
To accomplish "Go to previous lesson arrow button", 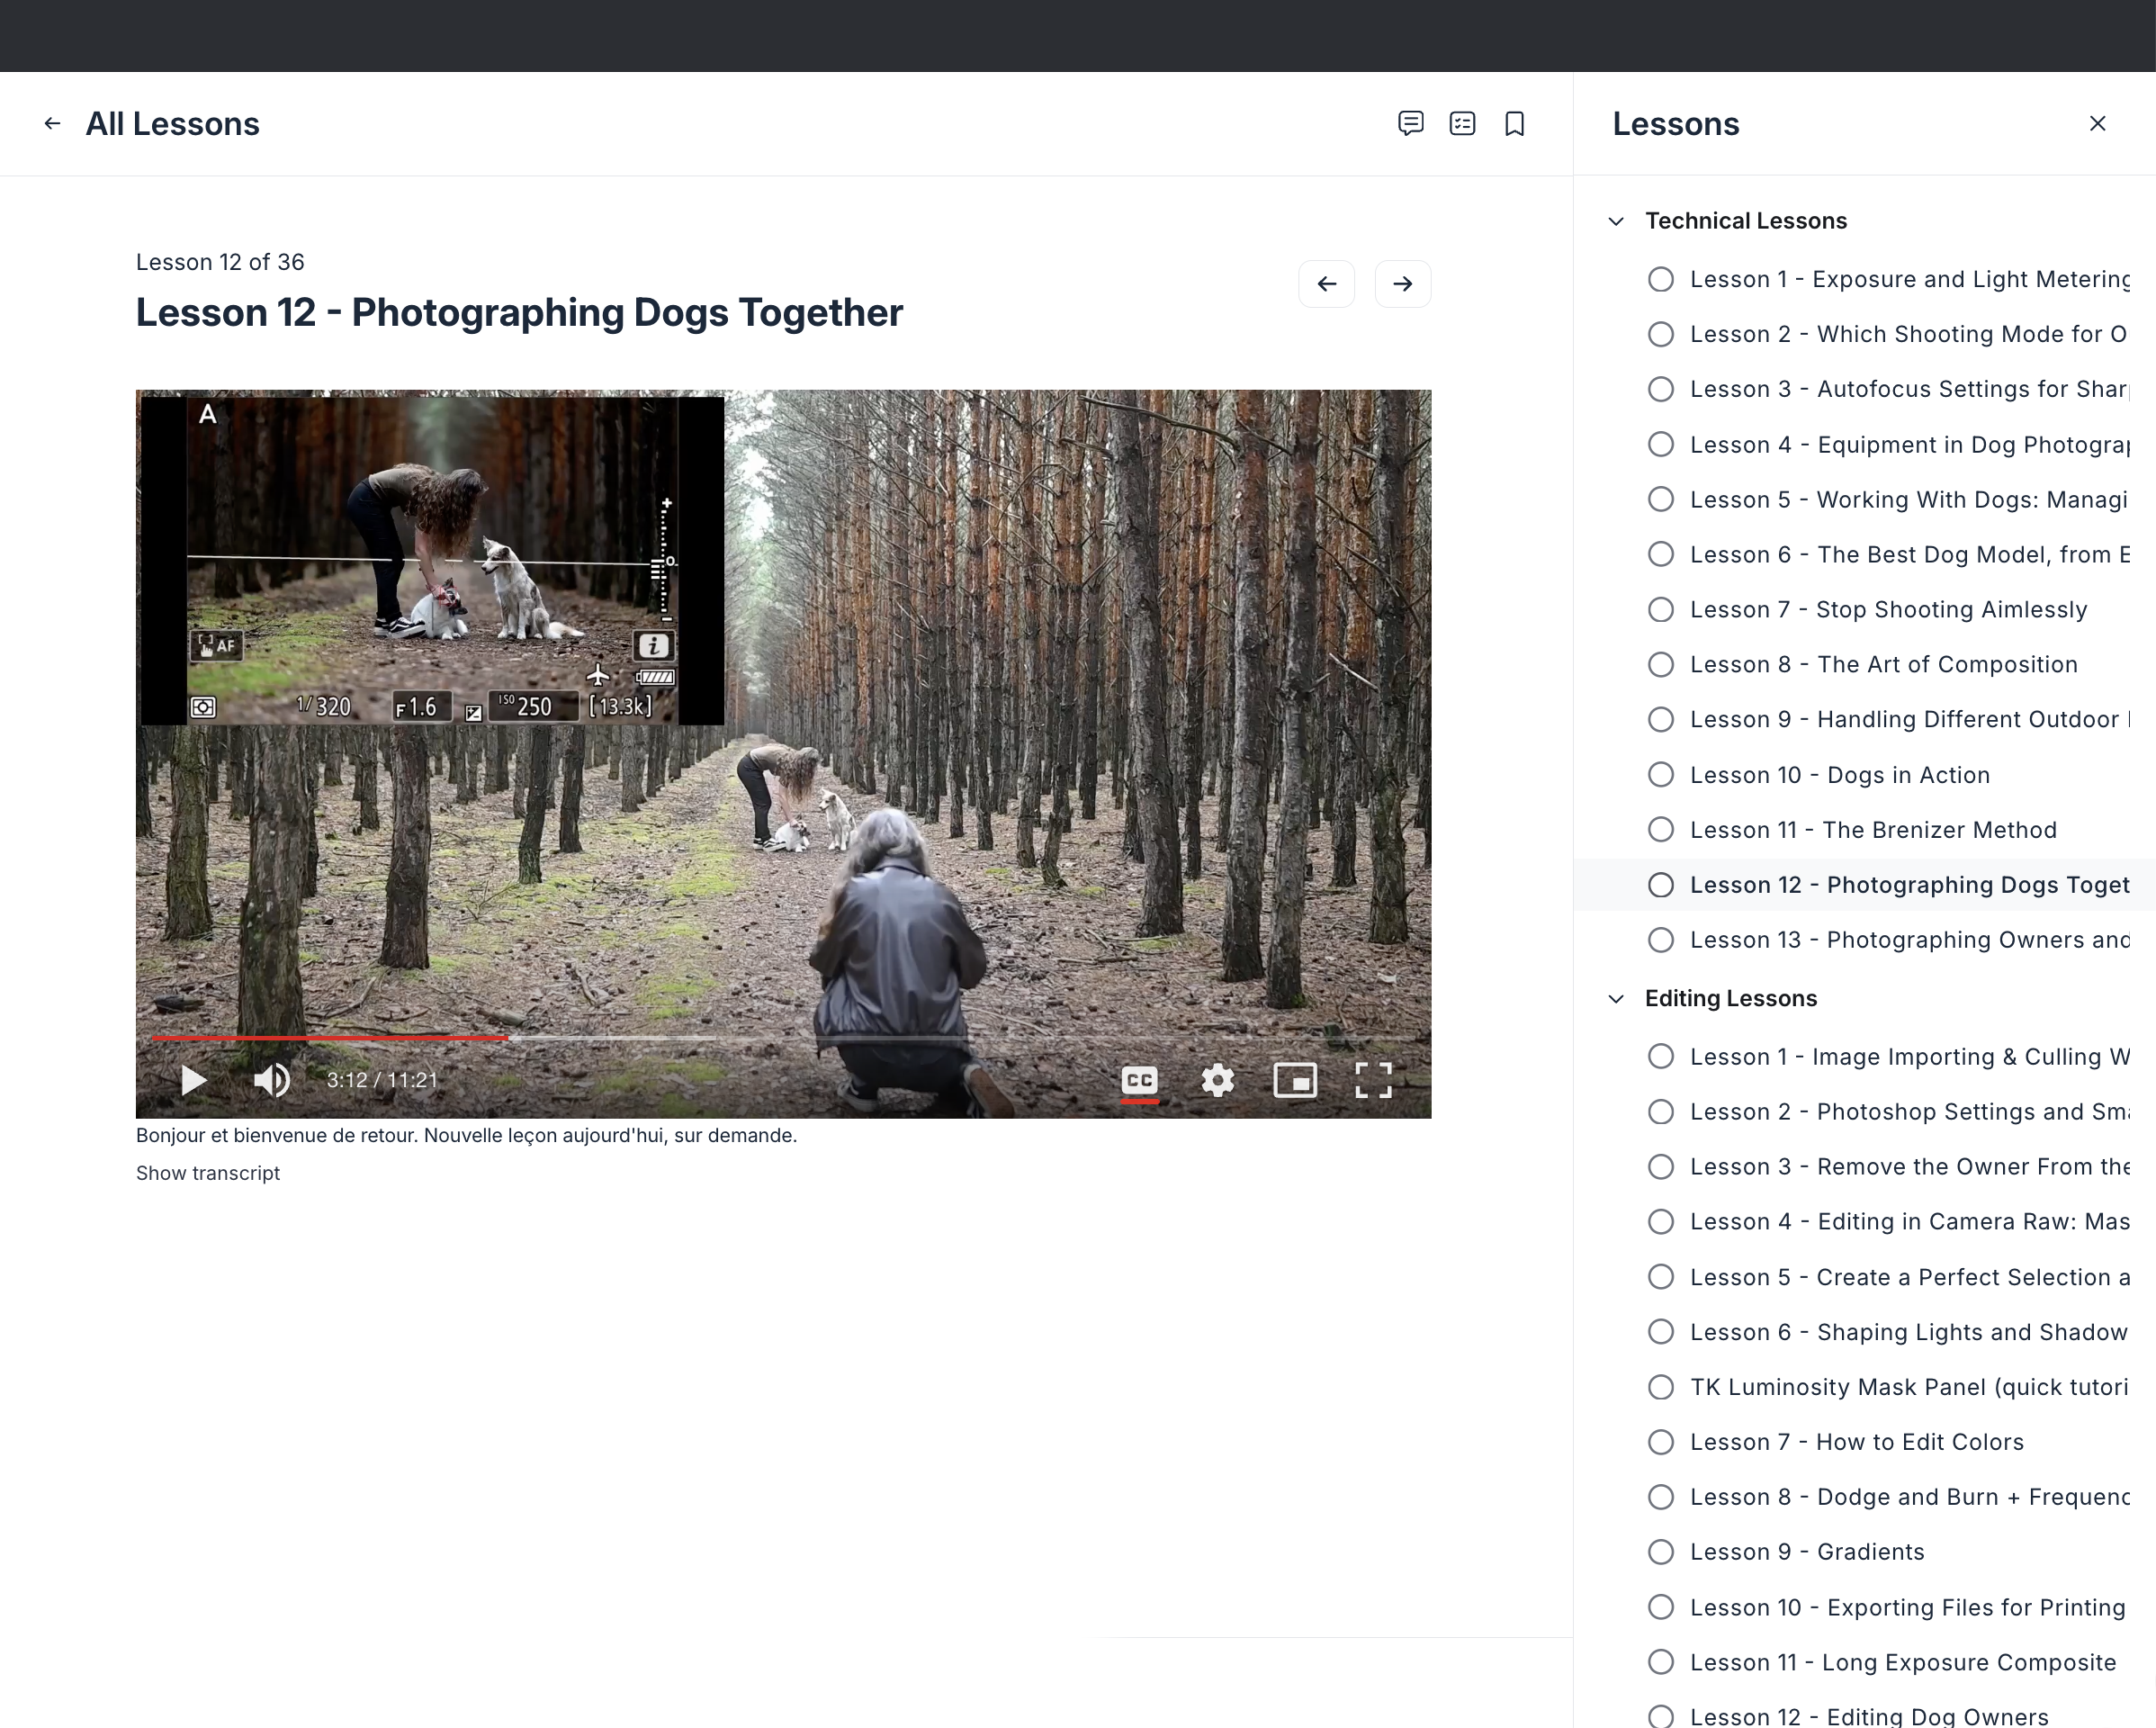I will tap(1326, 284).
